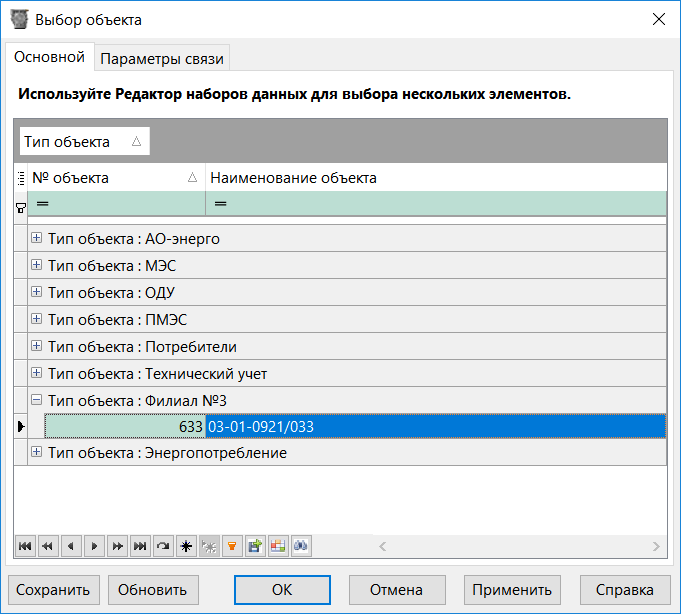Viewport: 681px width, 614px height.
Task: Click the black asterisk bookmark icon
Action: pos(186,546)
